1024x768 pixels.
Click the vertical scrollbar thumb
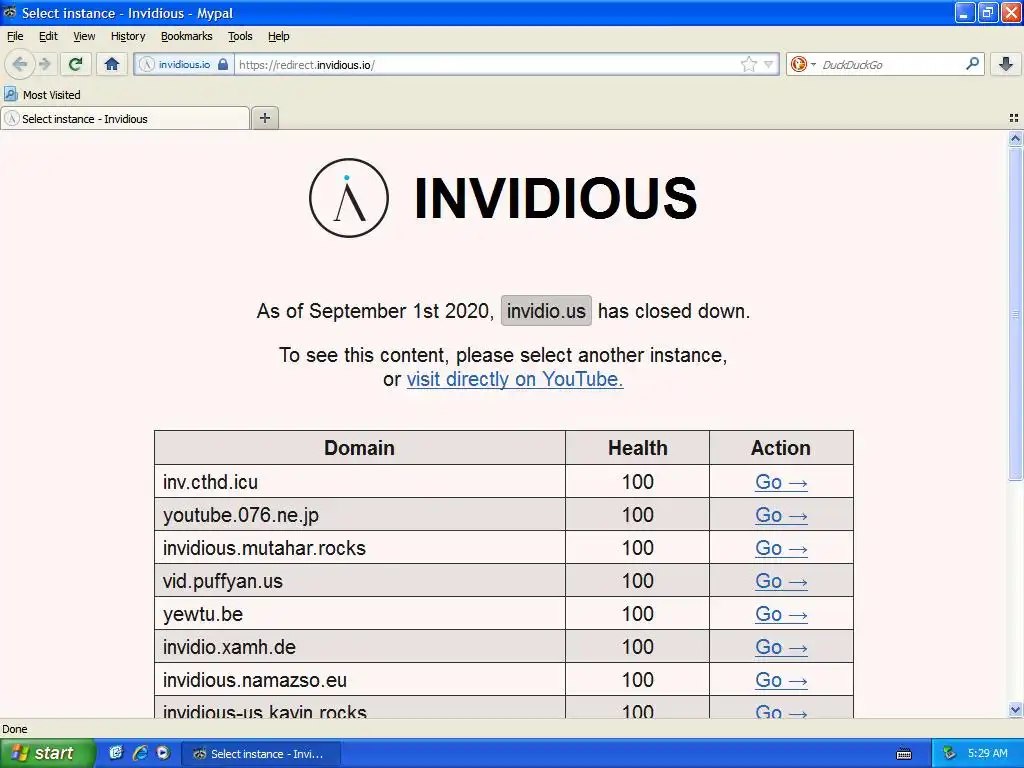[x=1015, y=313]
